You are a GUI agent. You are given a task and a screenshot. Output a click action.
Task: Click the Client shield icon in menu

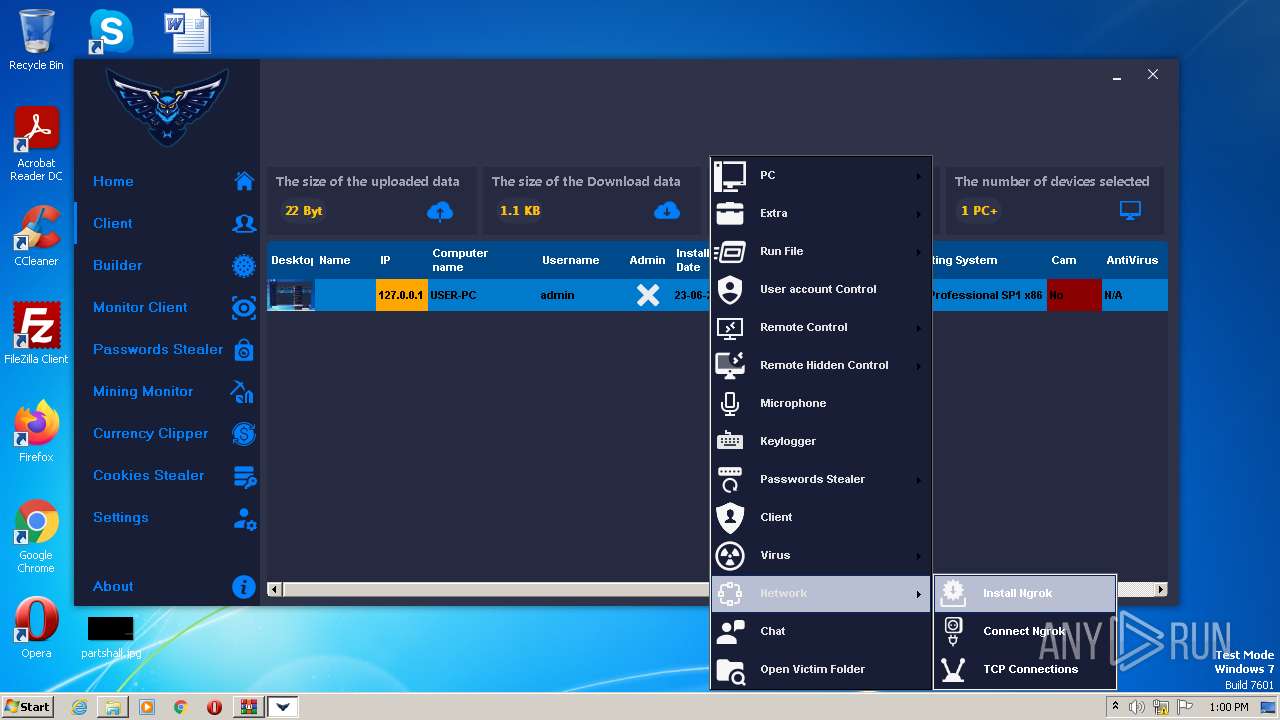pos(730,517)
